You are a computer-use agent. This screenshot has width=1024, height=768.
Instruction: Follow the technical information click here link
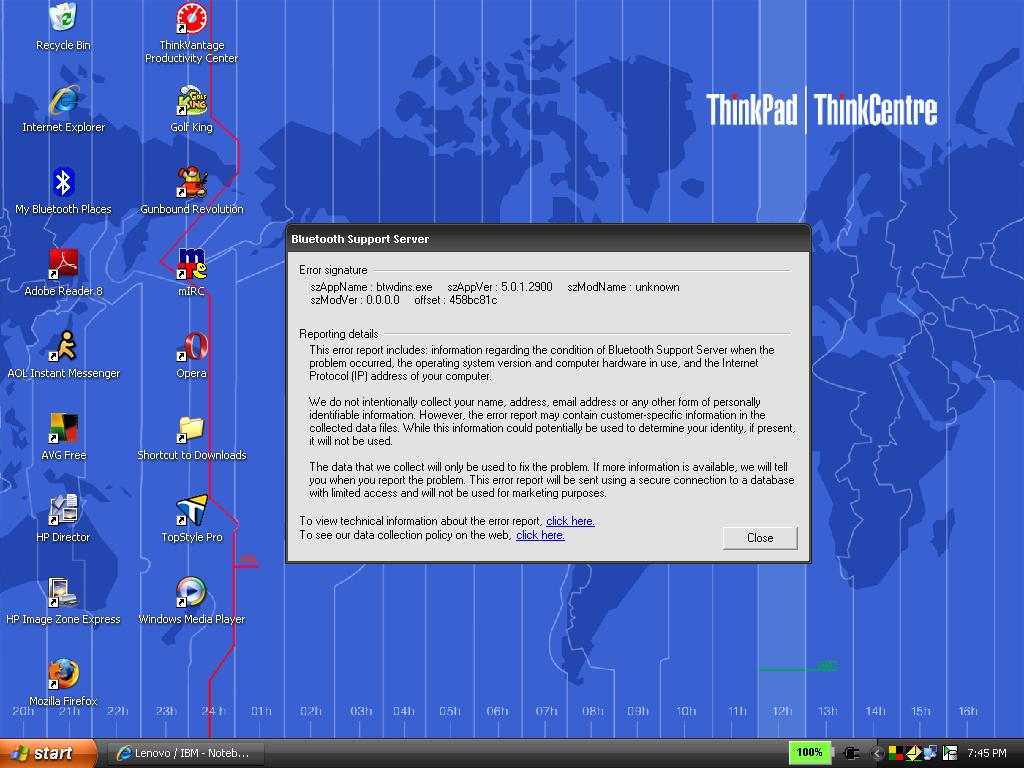pyautogui.click(x=570, y=521)
